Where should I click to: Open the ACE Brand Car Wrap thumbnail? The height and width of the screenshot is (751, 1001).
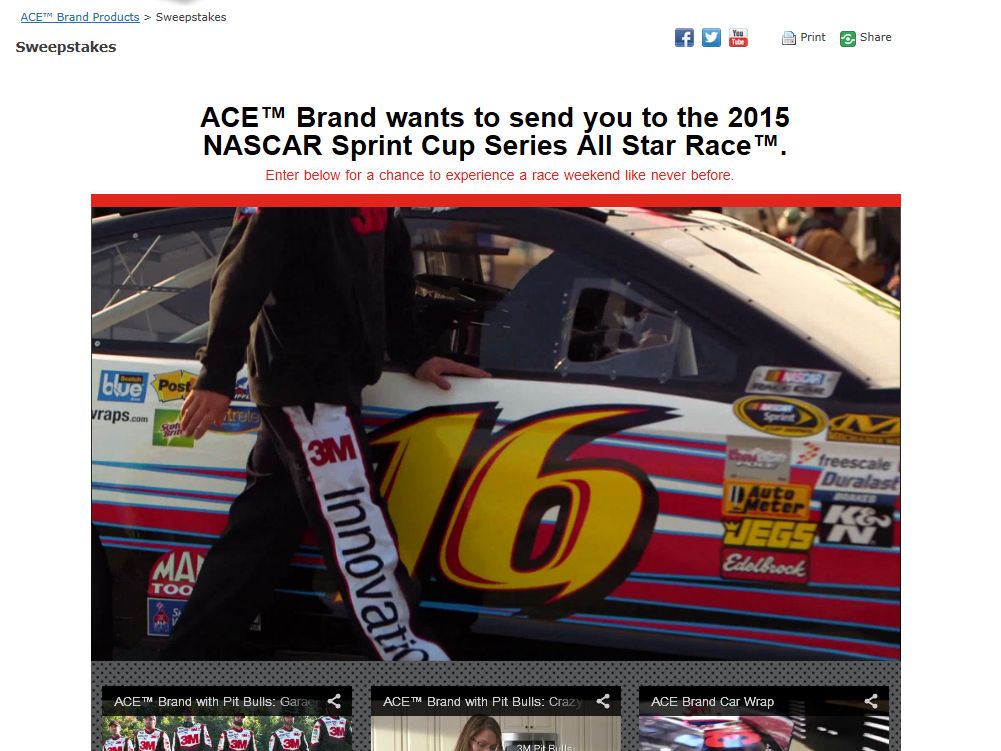(764, 733)
